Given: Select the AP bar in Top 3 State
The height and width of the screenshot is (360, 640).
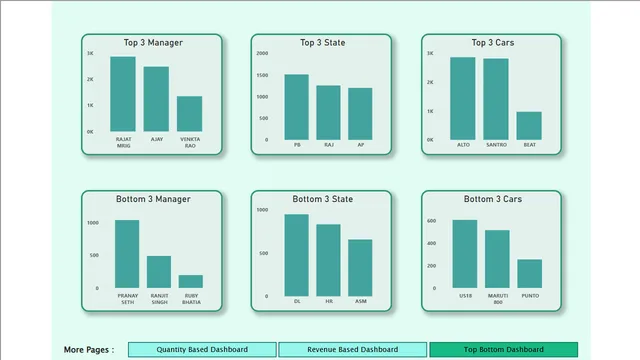Looking at the screenshot, I should 360,114.
